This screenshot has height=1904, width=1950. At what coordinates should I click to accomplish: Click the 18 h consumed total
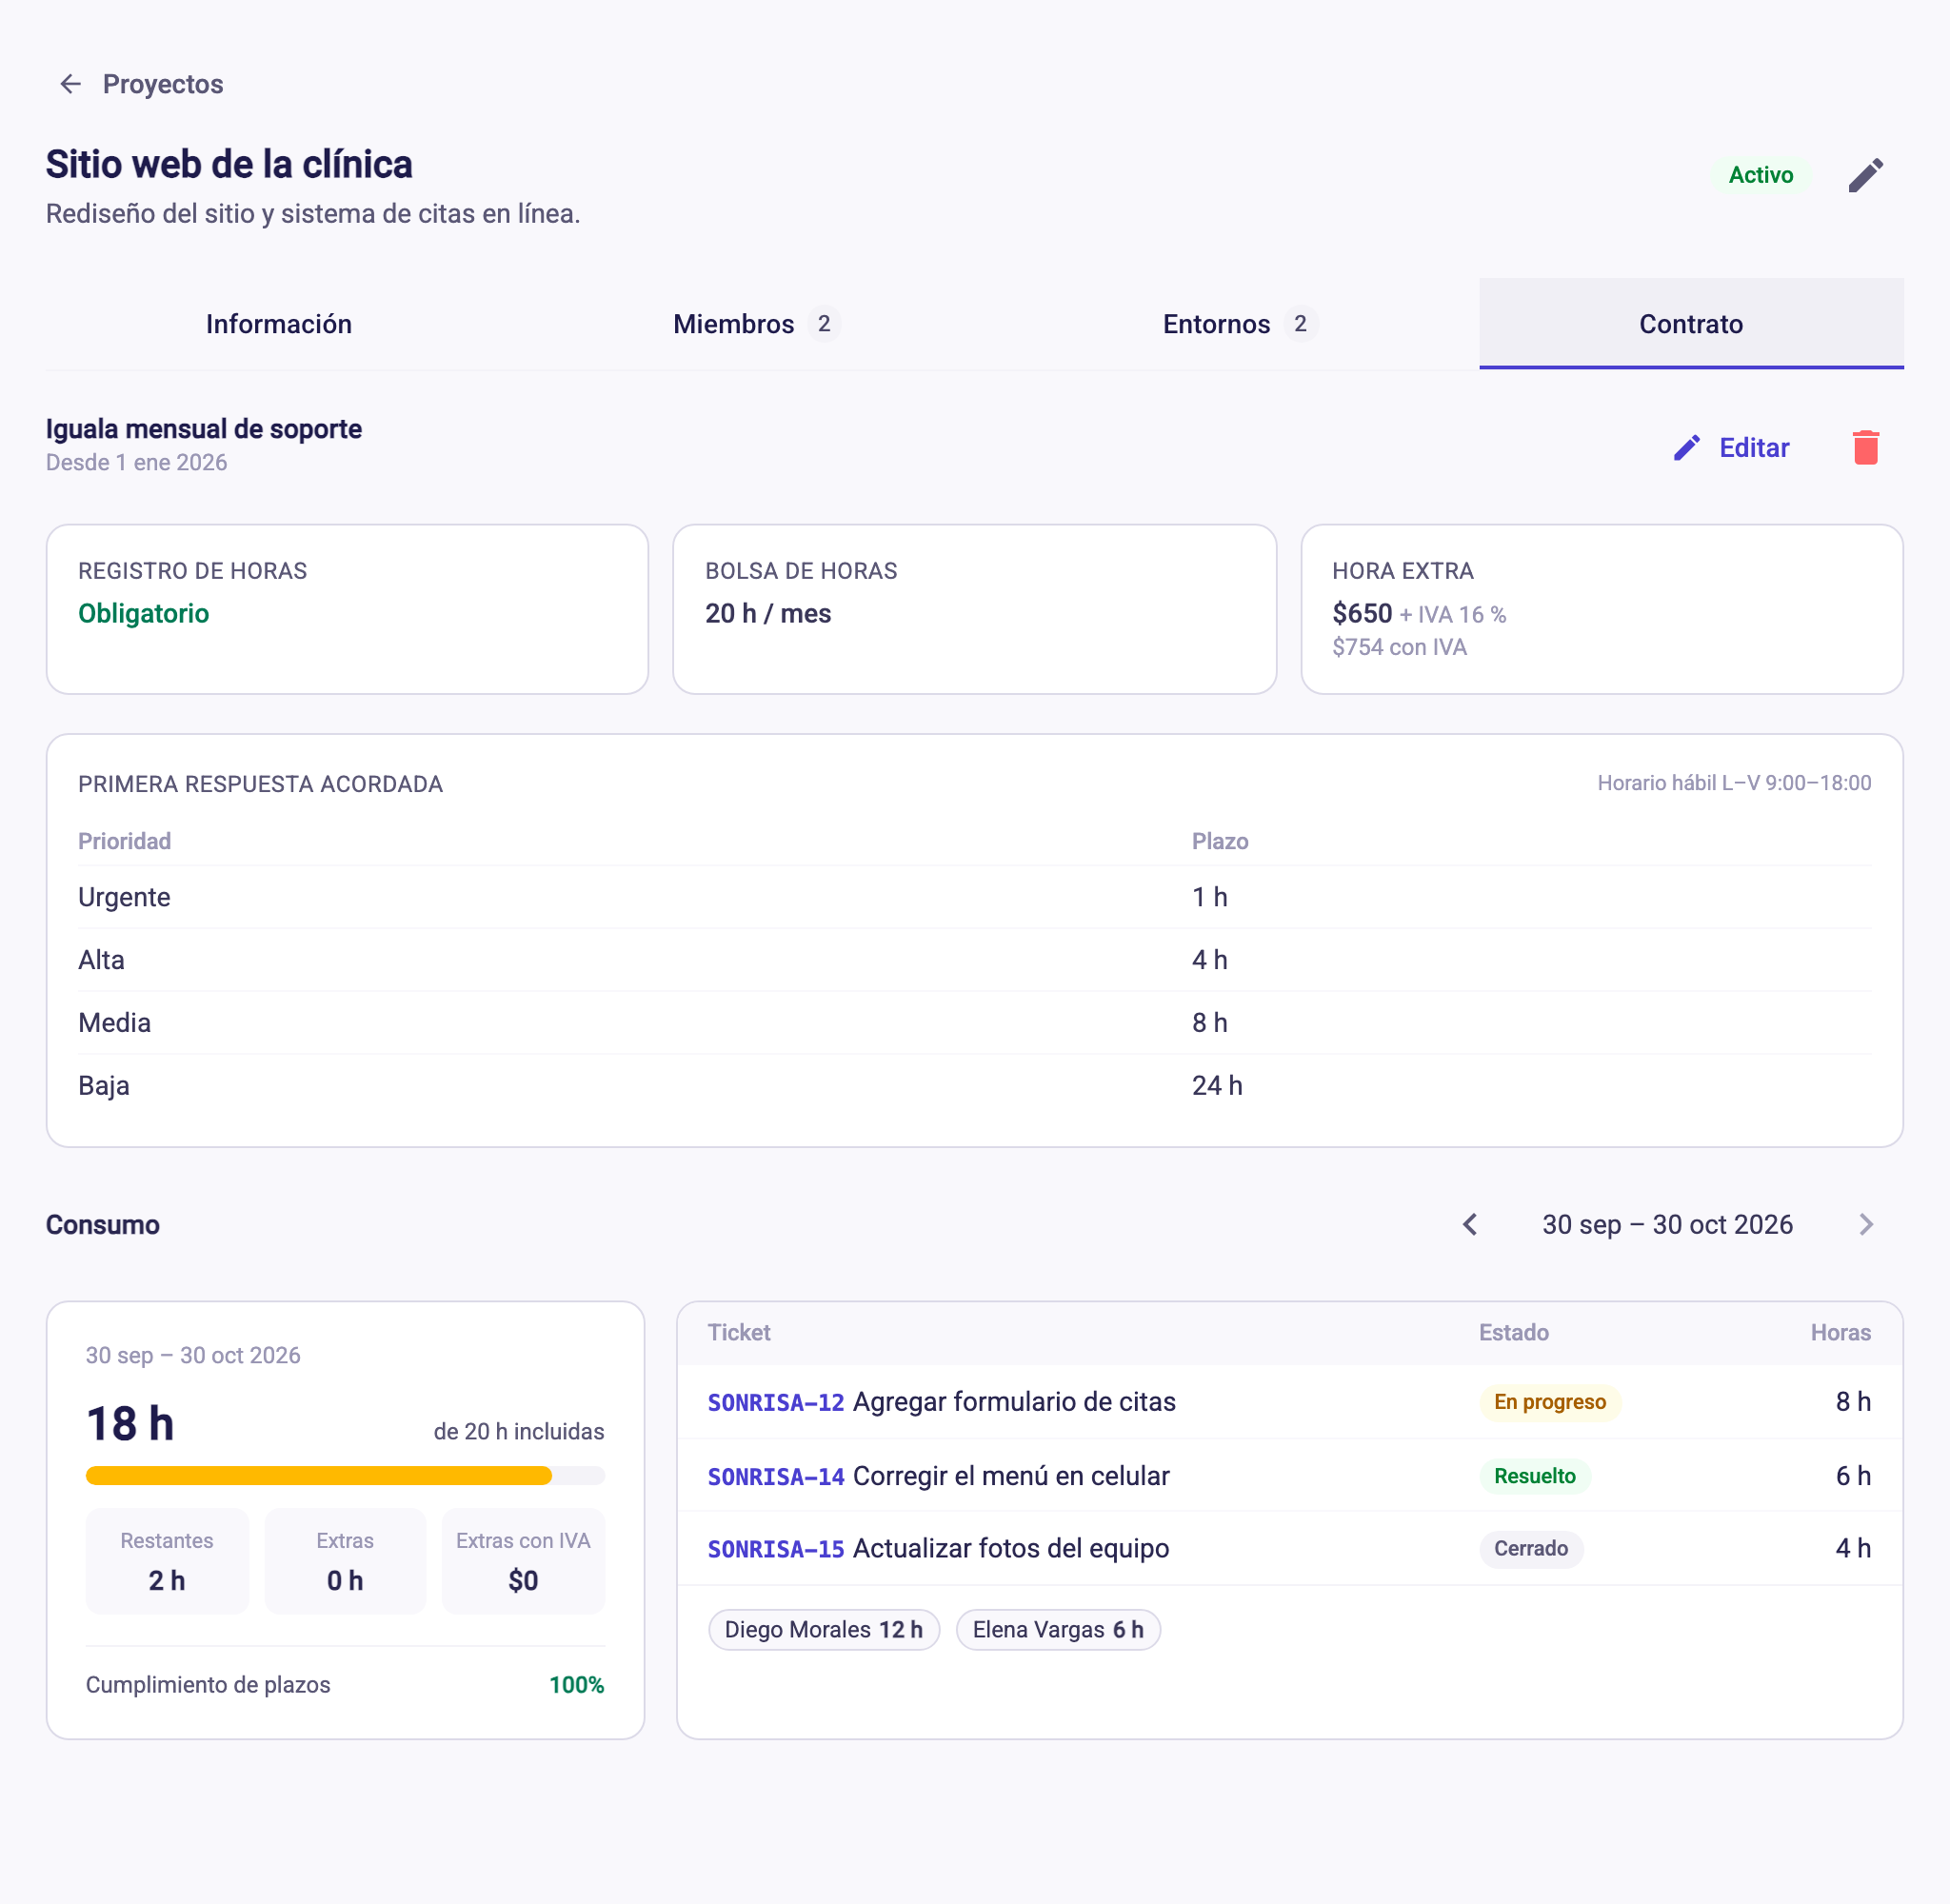click(x=130, y=1424)
